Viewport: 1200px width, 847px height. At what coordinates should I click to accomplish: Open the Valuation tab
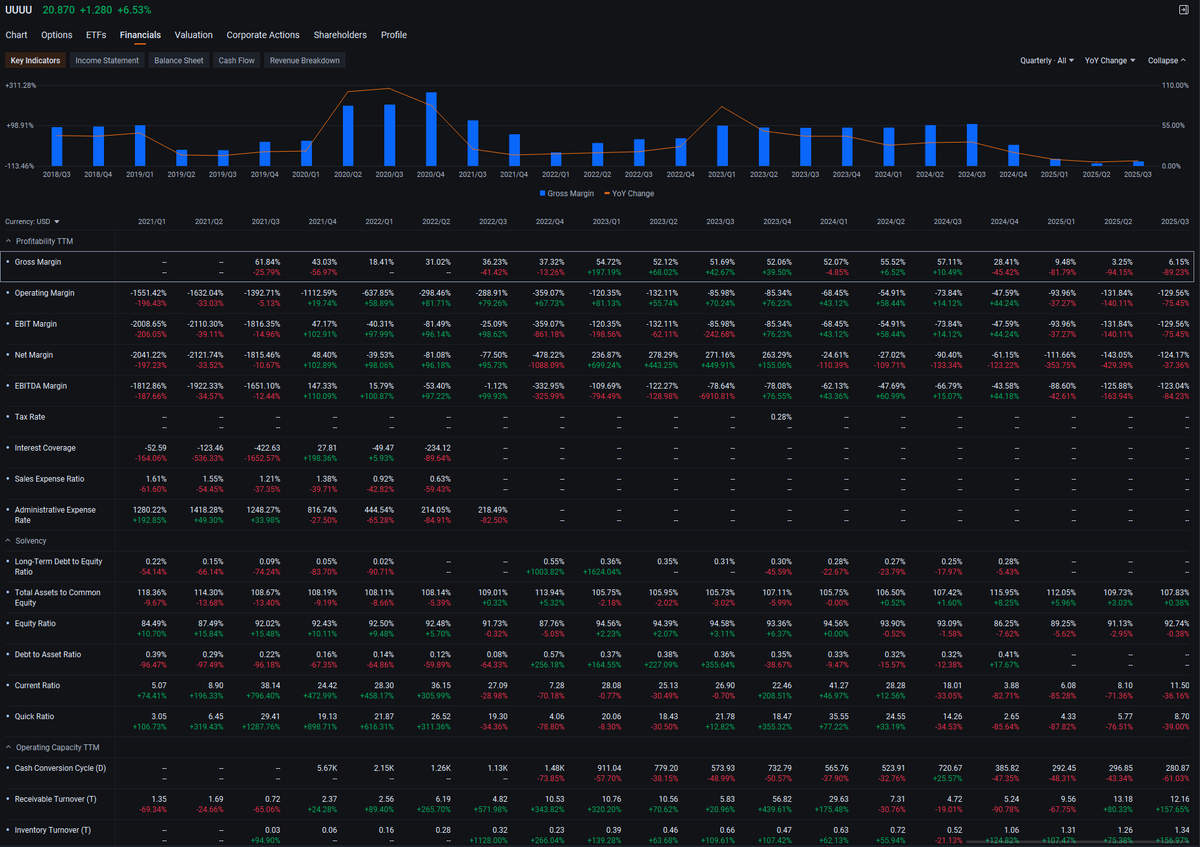click(x=194, y=35)
